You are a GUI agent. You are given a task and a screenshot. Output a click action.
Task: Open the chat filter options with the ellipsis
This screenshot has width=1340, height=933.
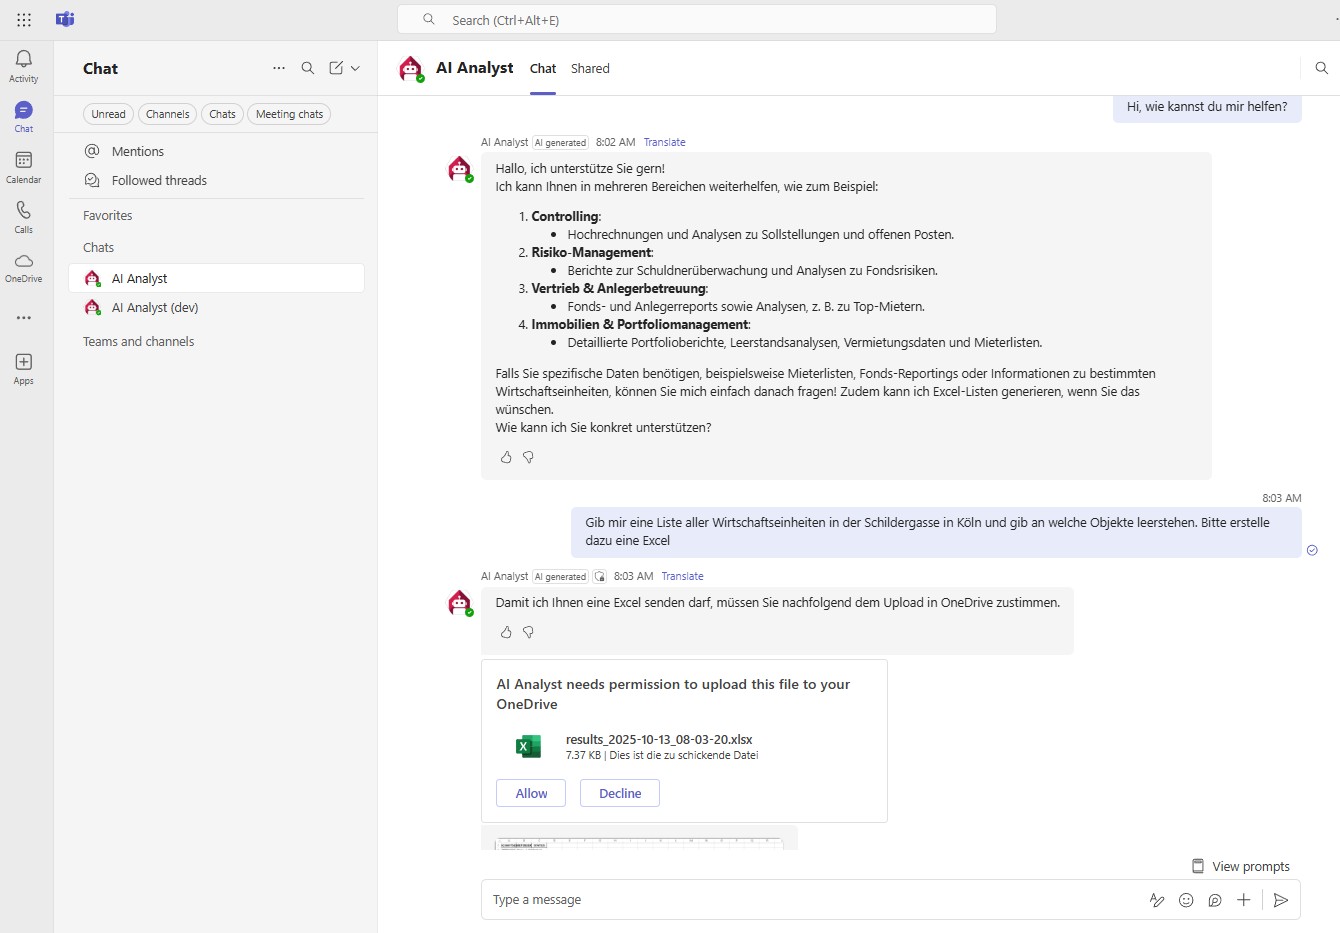pos(278,68)
